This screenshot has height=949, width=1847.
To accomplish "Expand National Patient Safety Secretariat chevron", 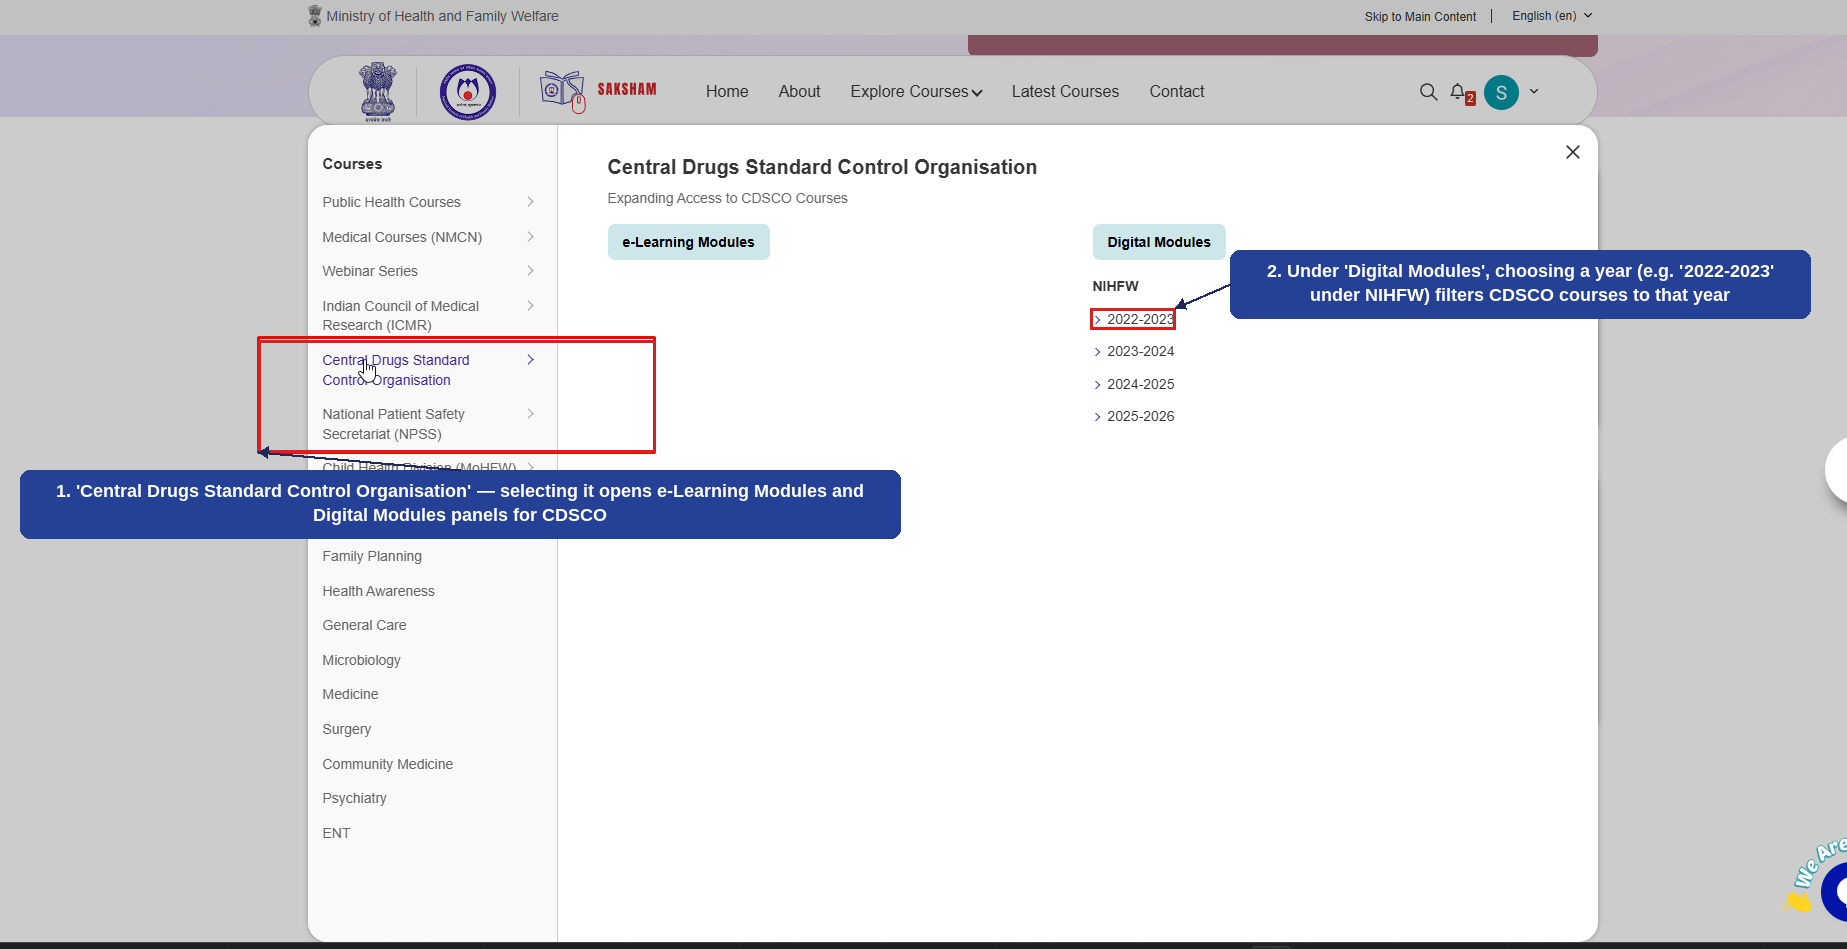I will 530,414.
